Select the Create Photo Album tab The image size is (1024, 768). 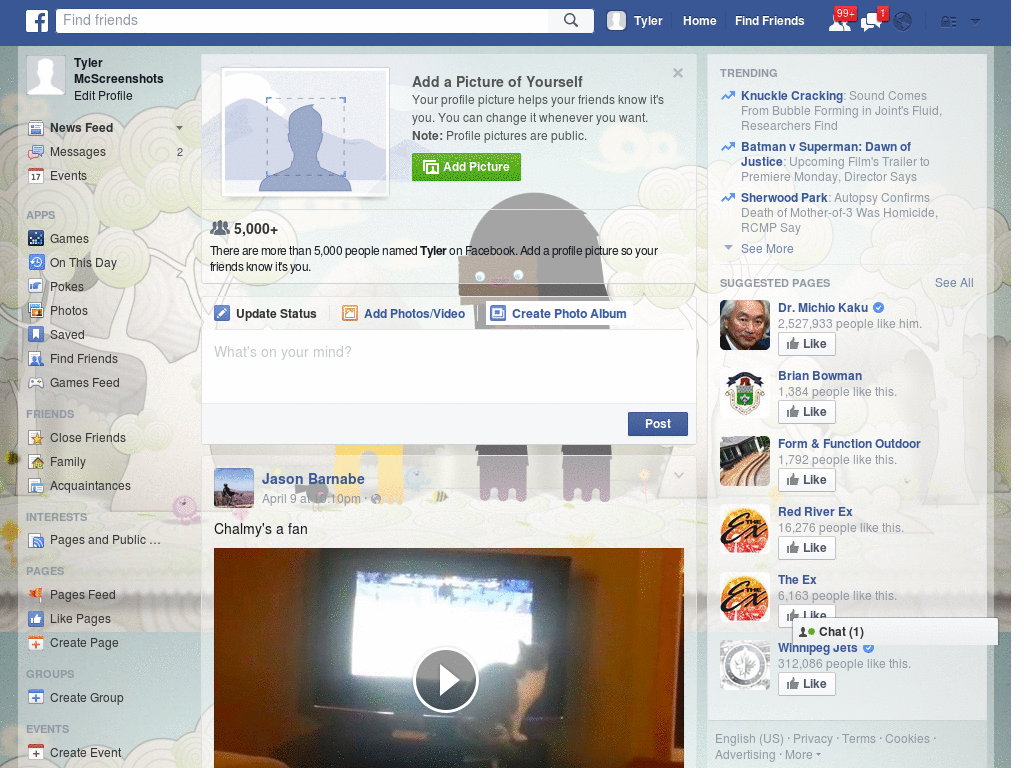(x=559, y=313)
